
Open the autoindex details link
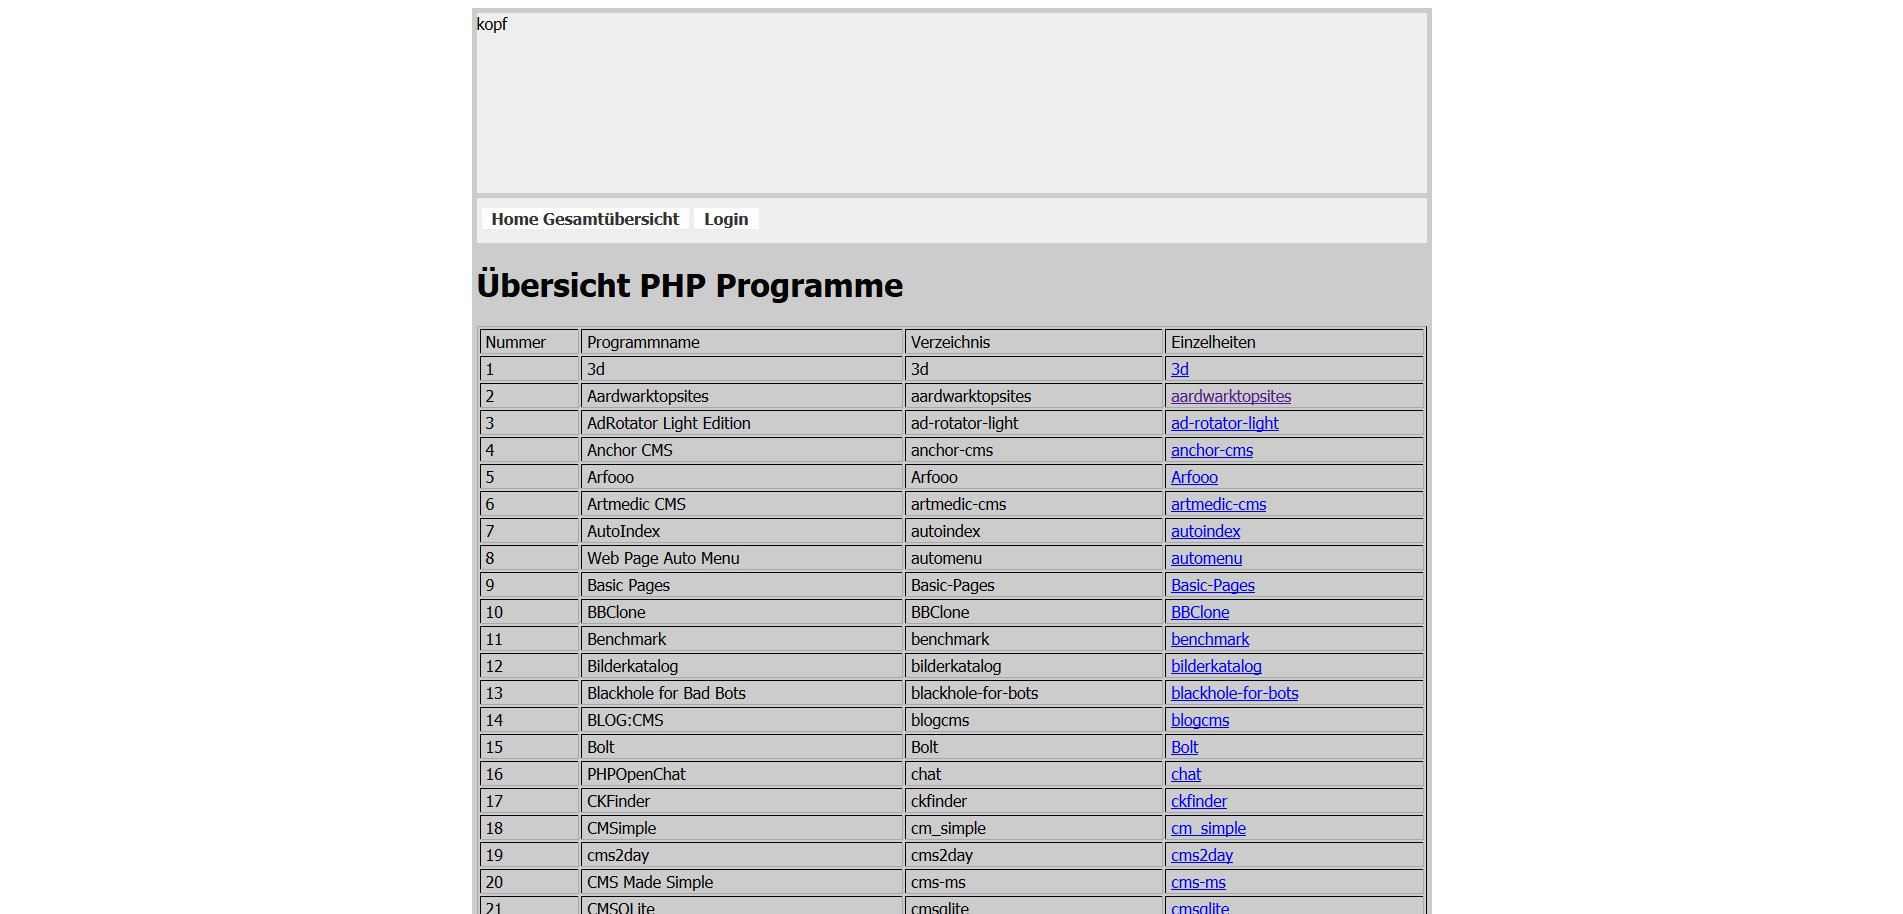click(1204, 531)
